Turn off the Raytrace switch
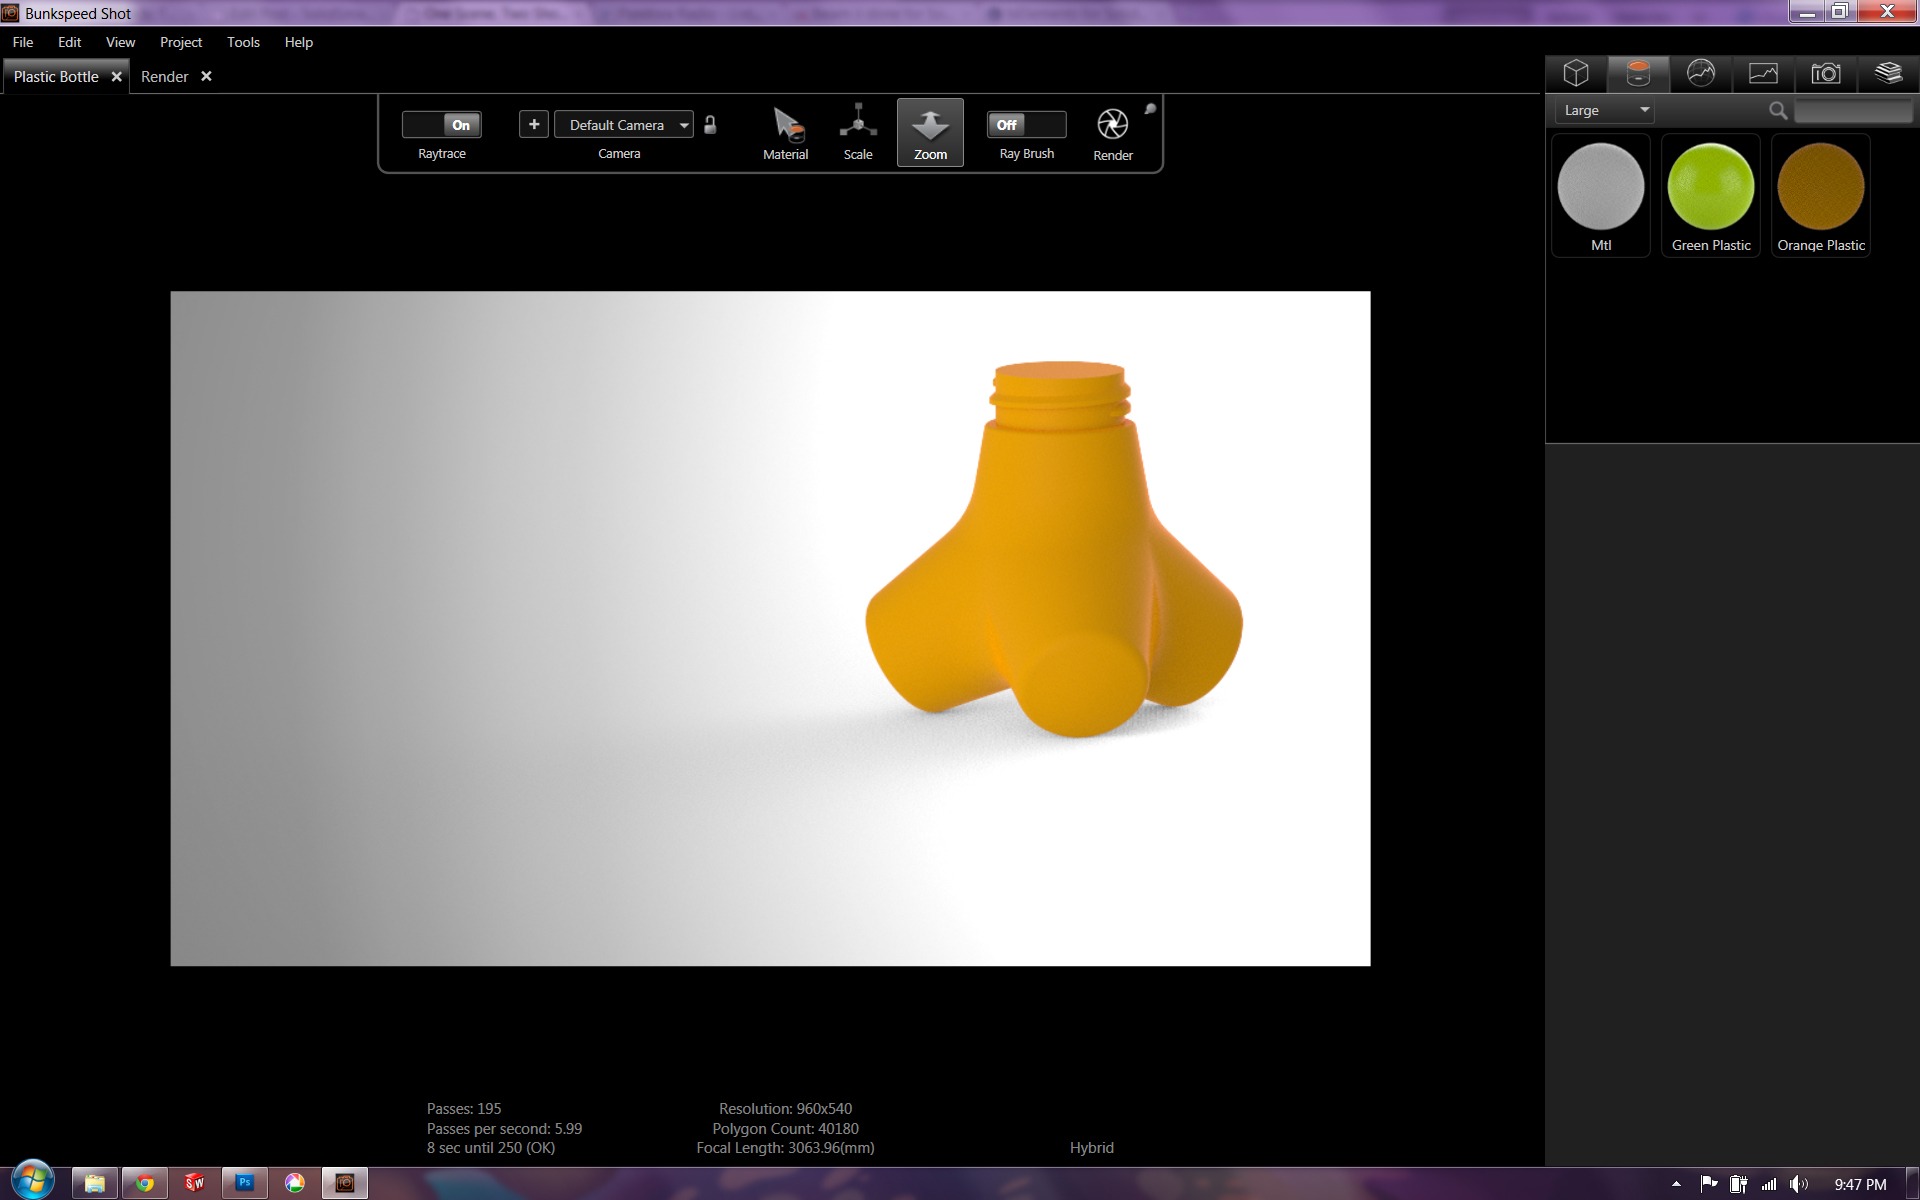The height and width of the screenshot is (1200, 1920). pos(442,125)
